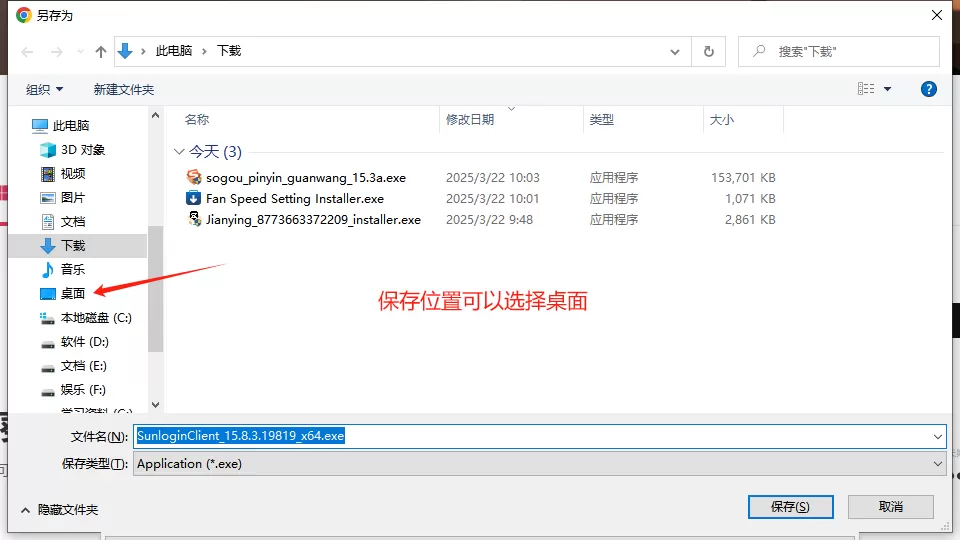Refresh the 下载 folder view

[708, 51]
